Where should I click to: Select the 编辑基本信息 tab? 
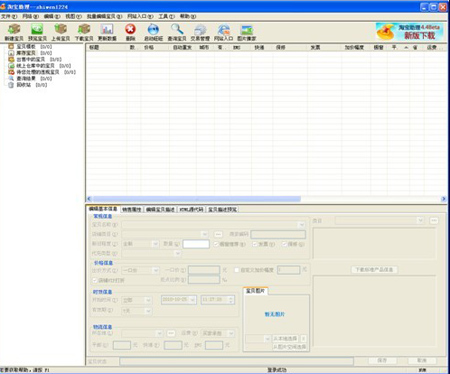point(103,209)
